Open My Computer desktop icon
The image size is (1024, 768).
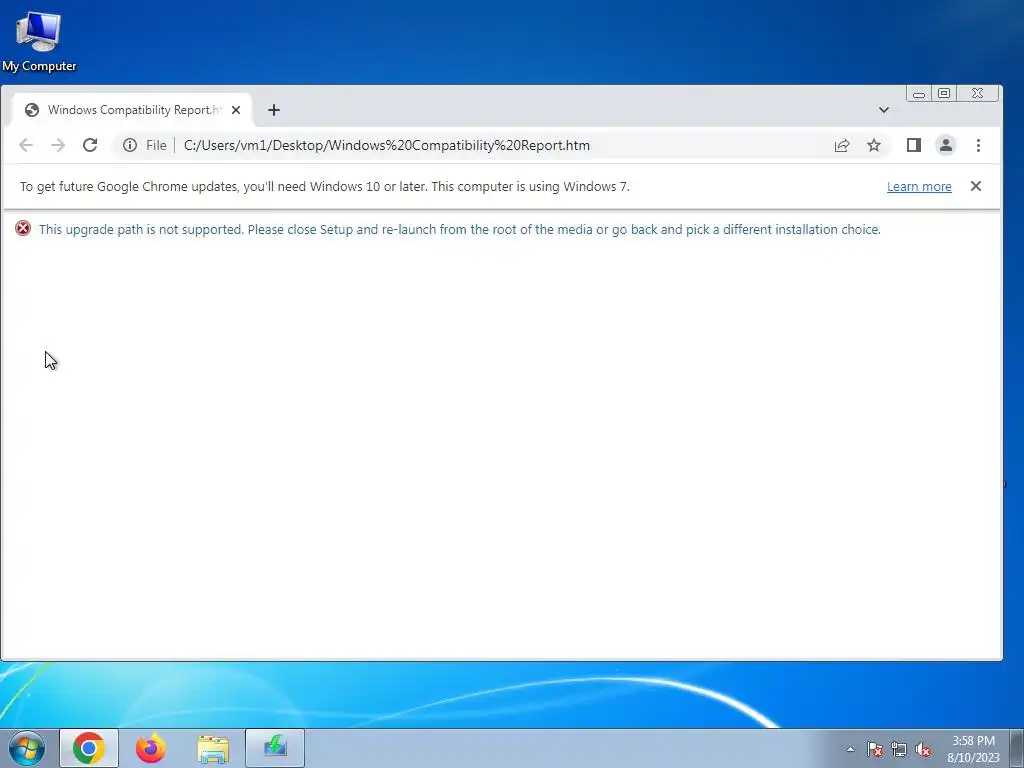point(39,40)
